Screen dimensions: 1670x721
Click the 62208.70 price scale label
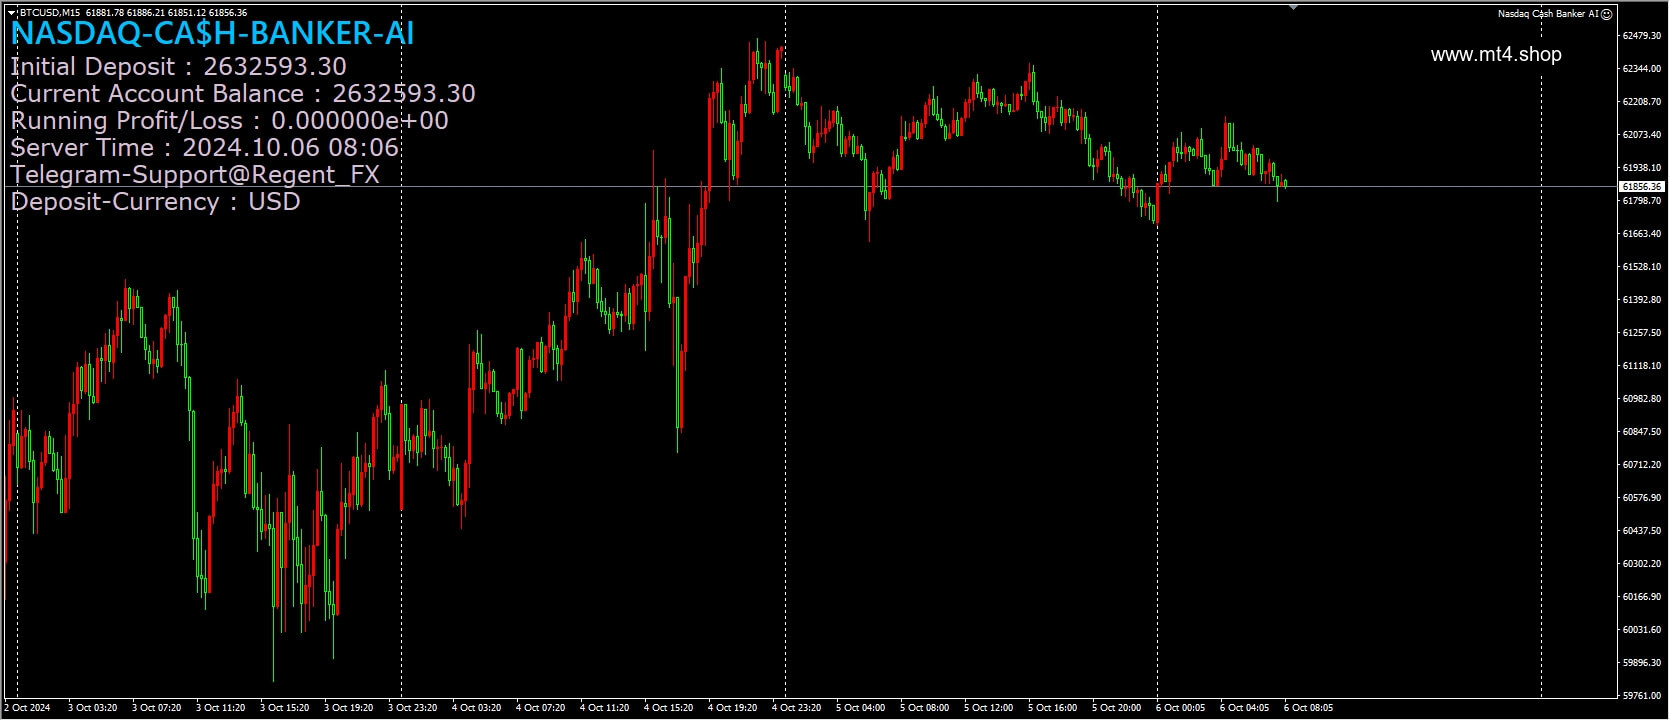pos(1641,102)
